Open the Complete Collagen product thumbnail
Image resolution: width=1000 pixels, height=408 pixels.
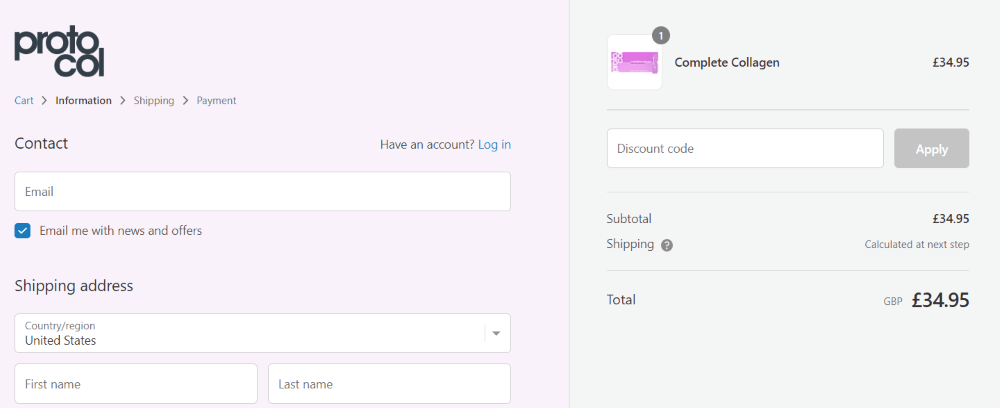click(635, 62)
